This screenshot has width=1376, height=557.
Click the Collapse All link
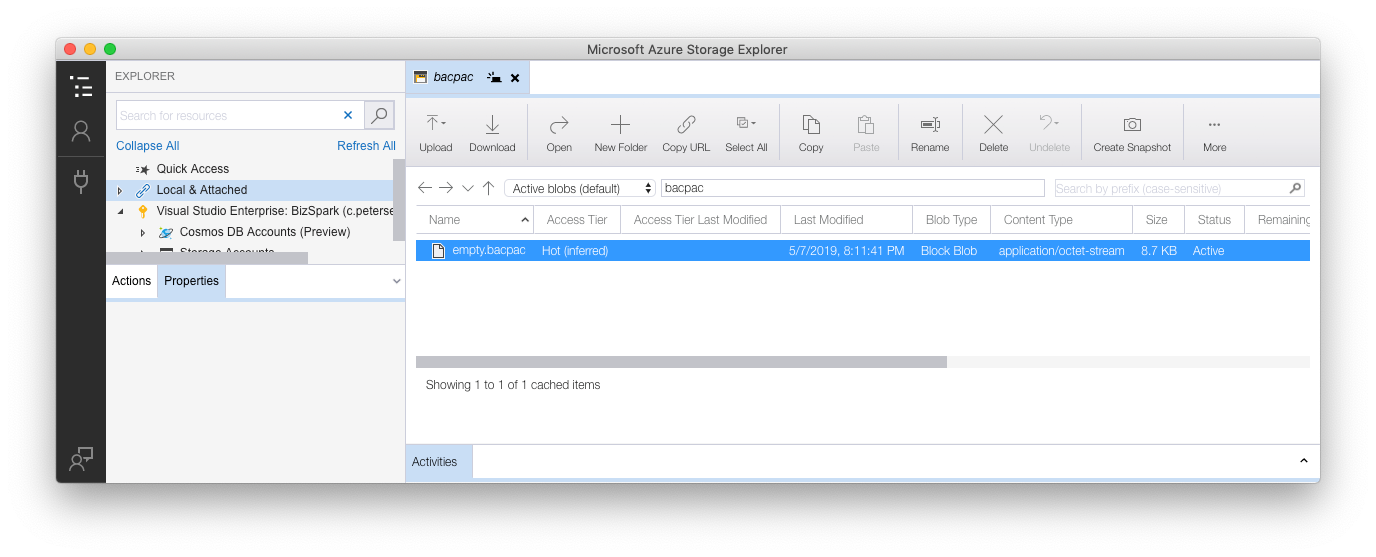[147, 146]
